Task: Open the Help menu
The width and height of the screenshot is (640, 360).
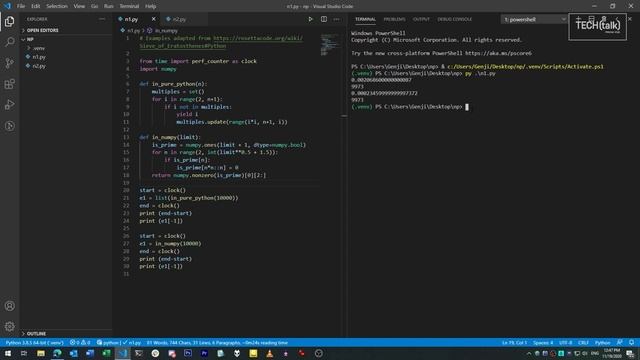Action: click(151, 6)
